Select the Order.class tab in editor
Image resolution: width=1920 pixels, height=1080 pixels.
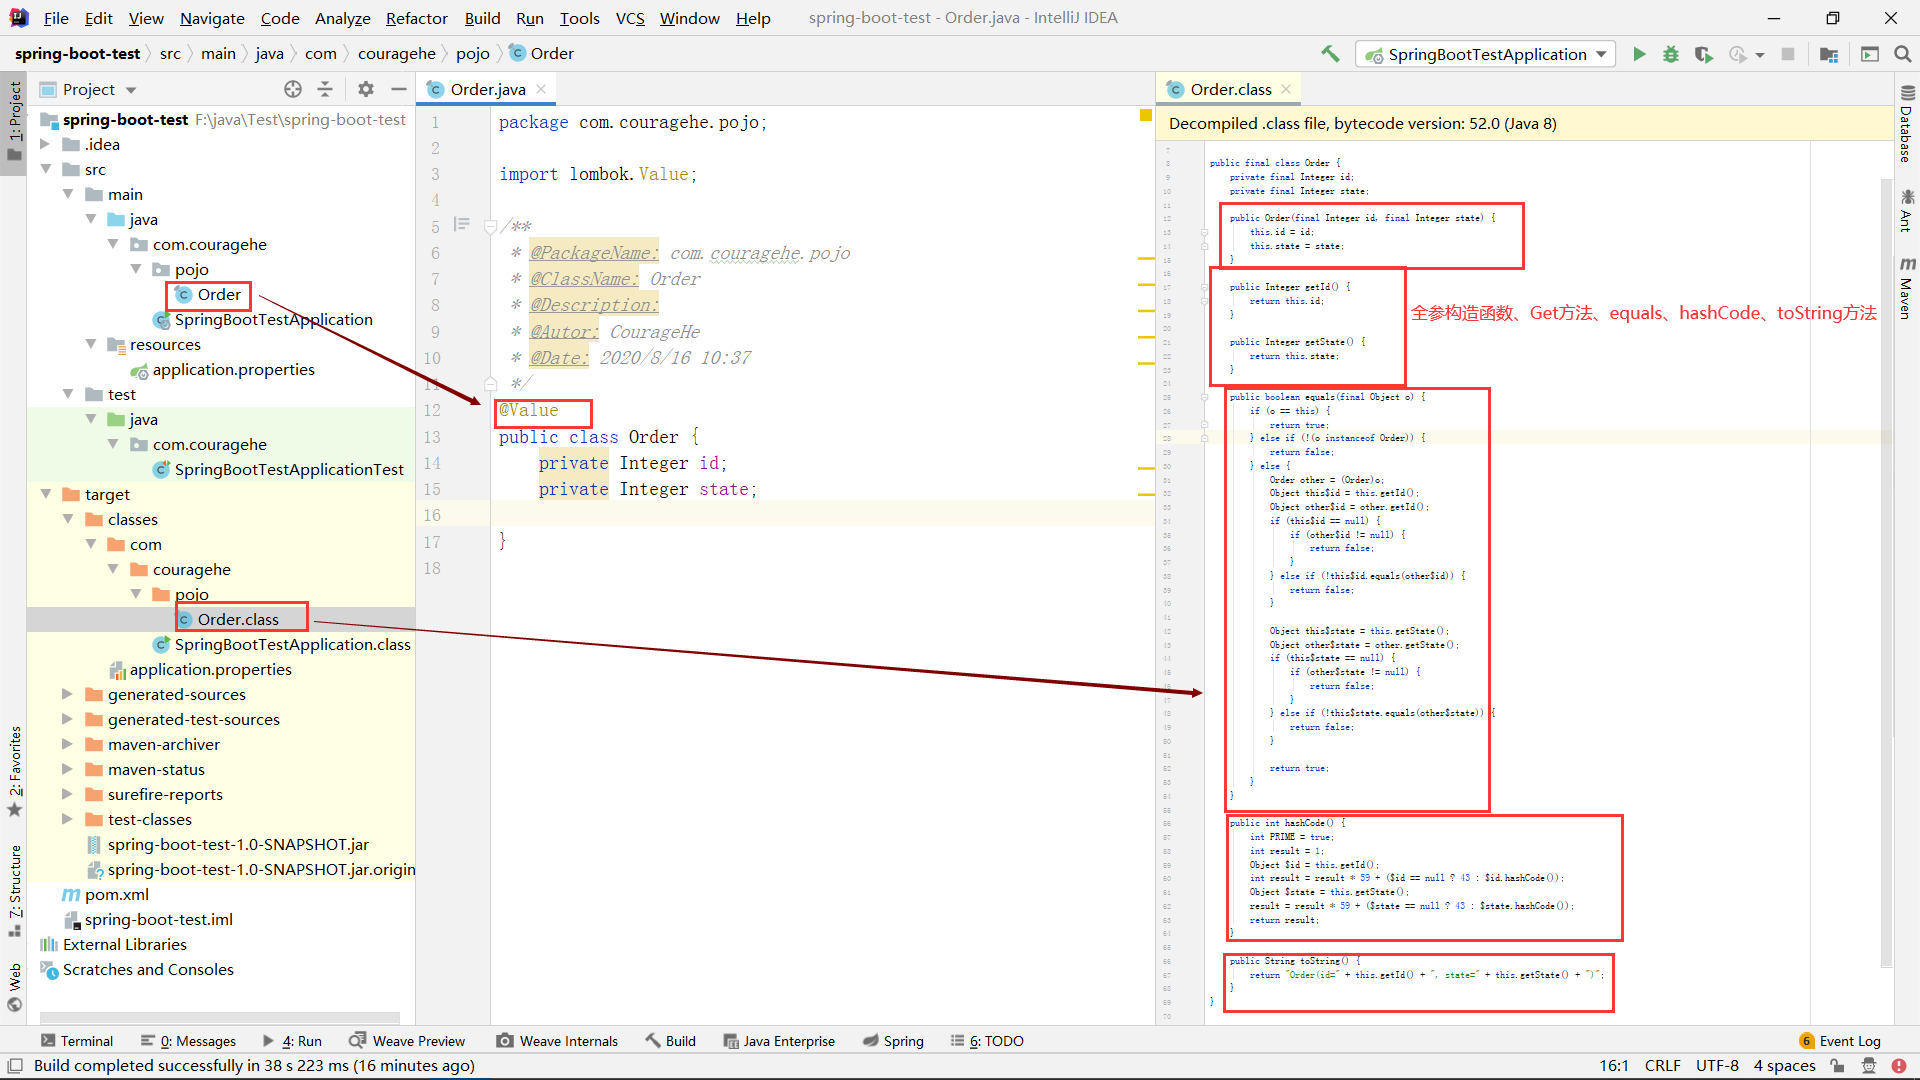[x=1228, y=88]
